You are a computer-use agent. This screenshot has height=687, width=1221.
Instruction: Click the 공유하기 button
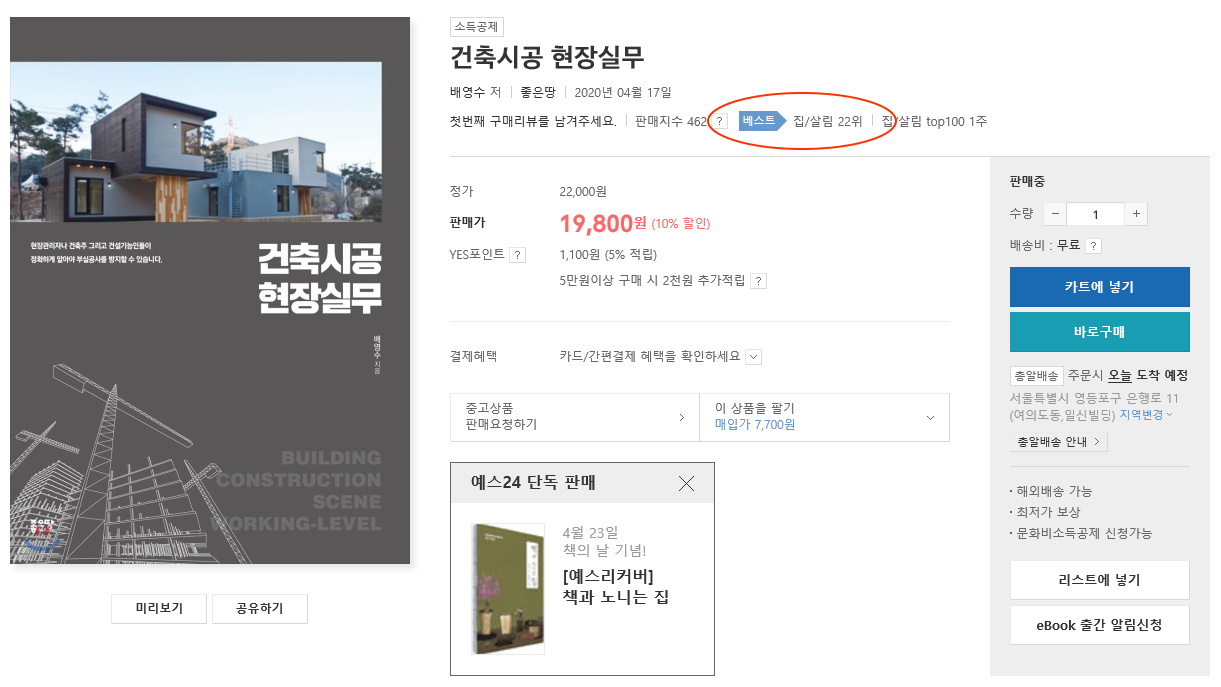click(260, 608)
